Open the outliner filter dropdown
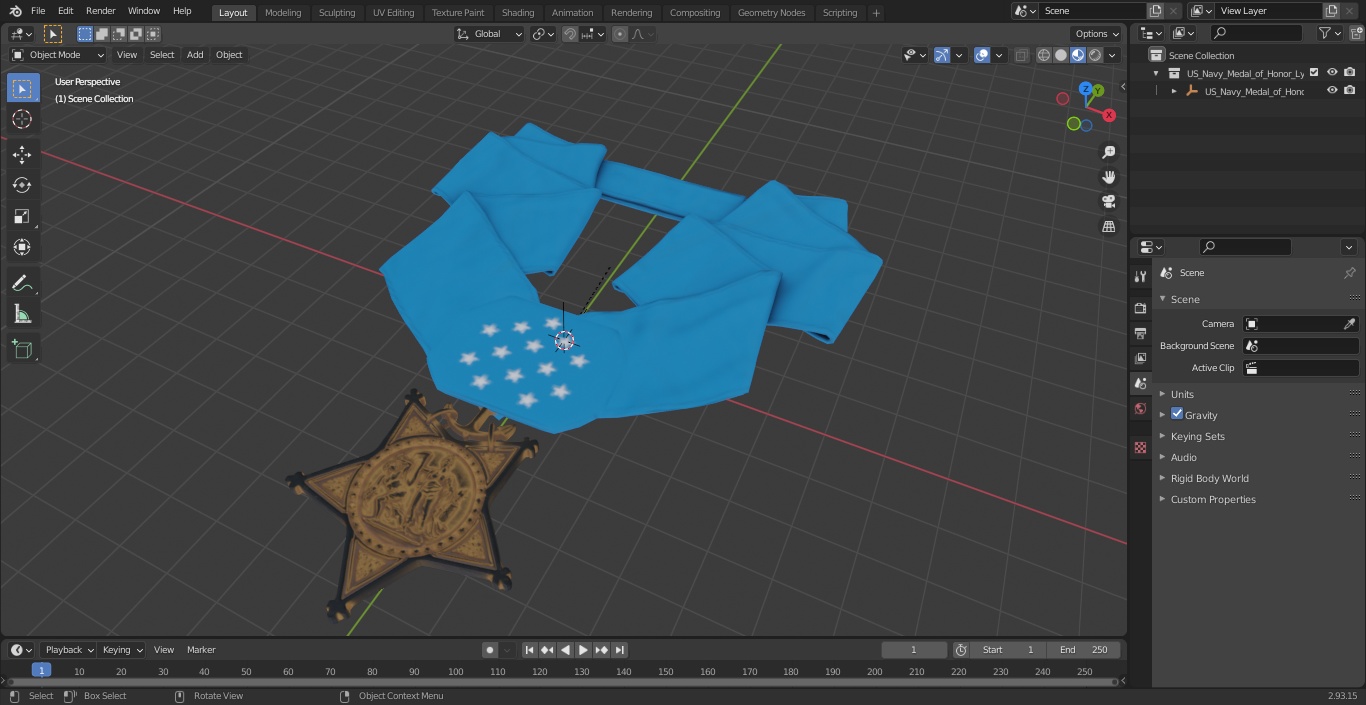1366x705 pixels. (1330, 33)
